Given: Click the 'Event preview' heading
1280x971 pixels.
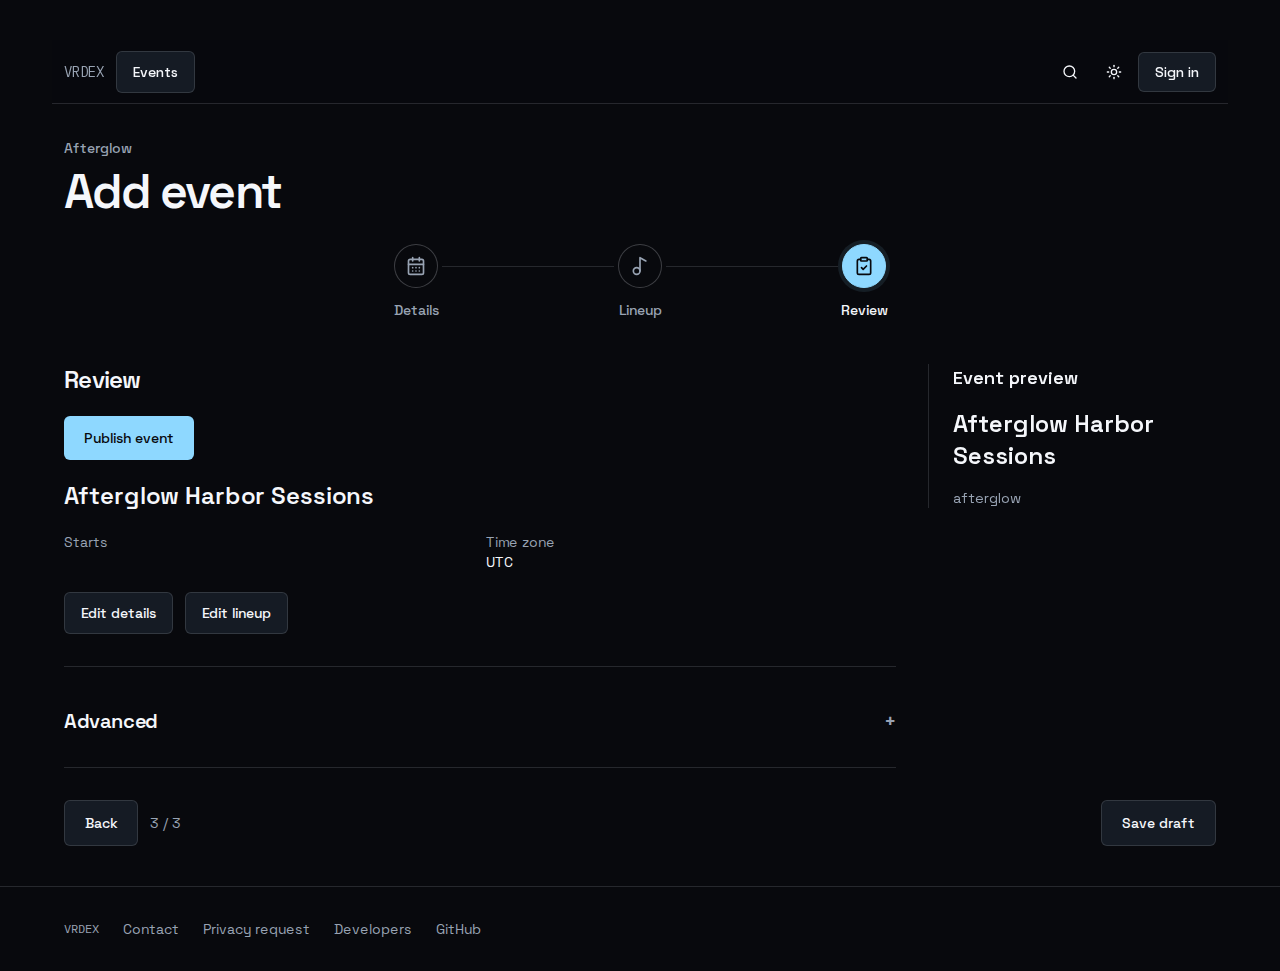Looking at the screenshot, I should coord(1015,378).
